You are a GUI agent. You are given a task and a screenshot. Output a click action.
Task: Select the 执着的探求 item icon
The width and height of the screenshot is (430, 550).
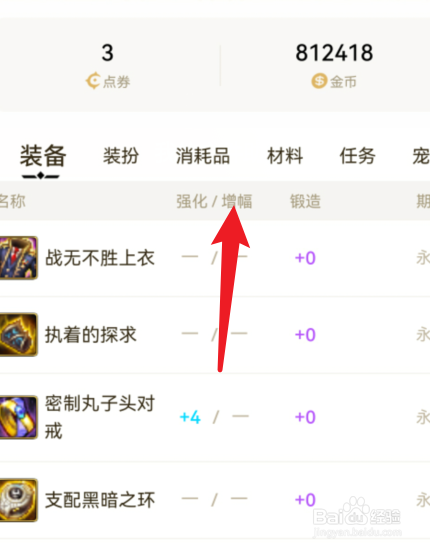tap(18, 335)
